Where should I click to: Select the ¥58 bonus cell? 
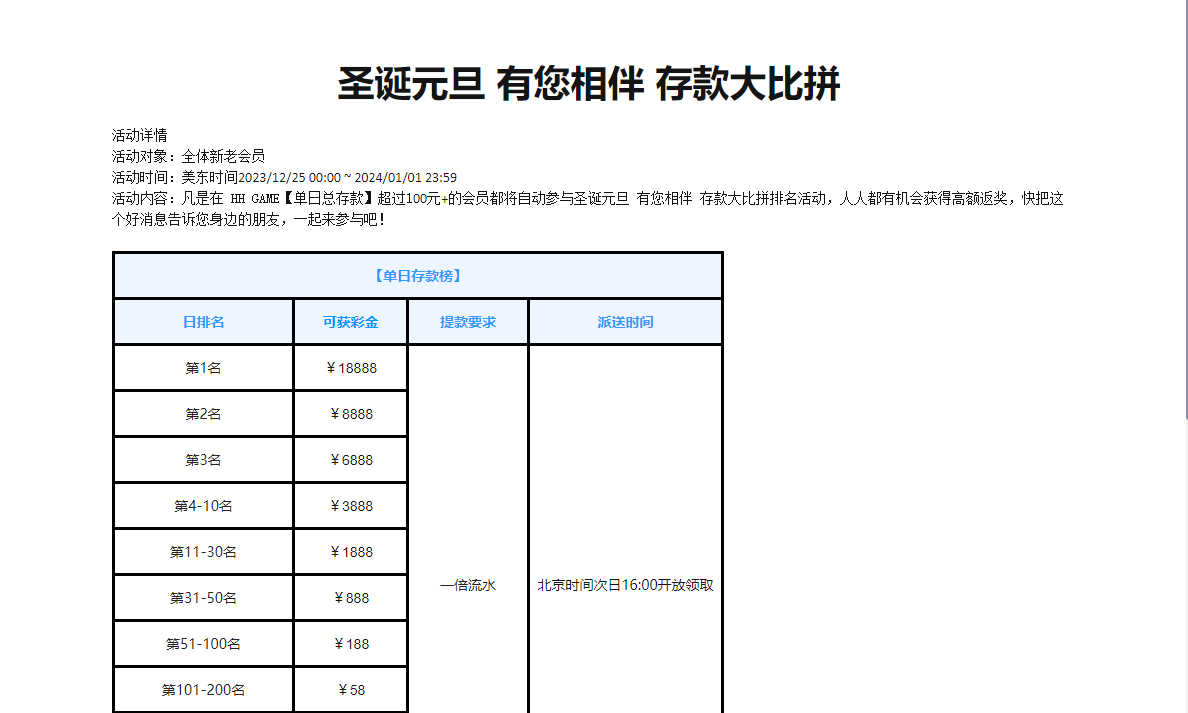click(351, 690)
